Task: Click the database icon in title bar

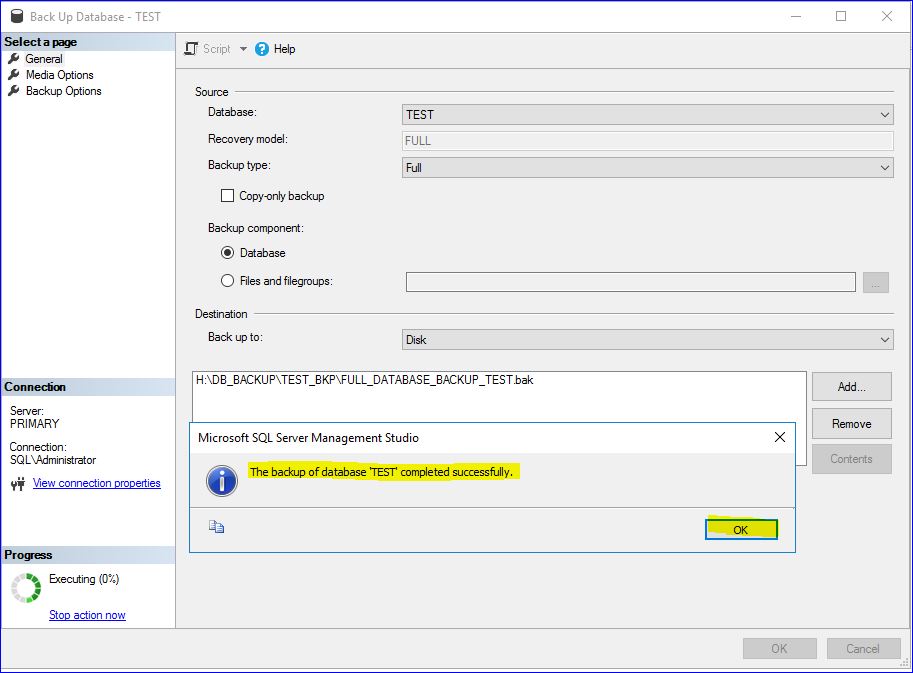Action: (x=16, y=16)
